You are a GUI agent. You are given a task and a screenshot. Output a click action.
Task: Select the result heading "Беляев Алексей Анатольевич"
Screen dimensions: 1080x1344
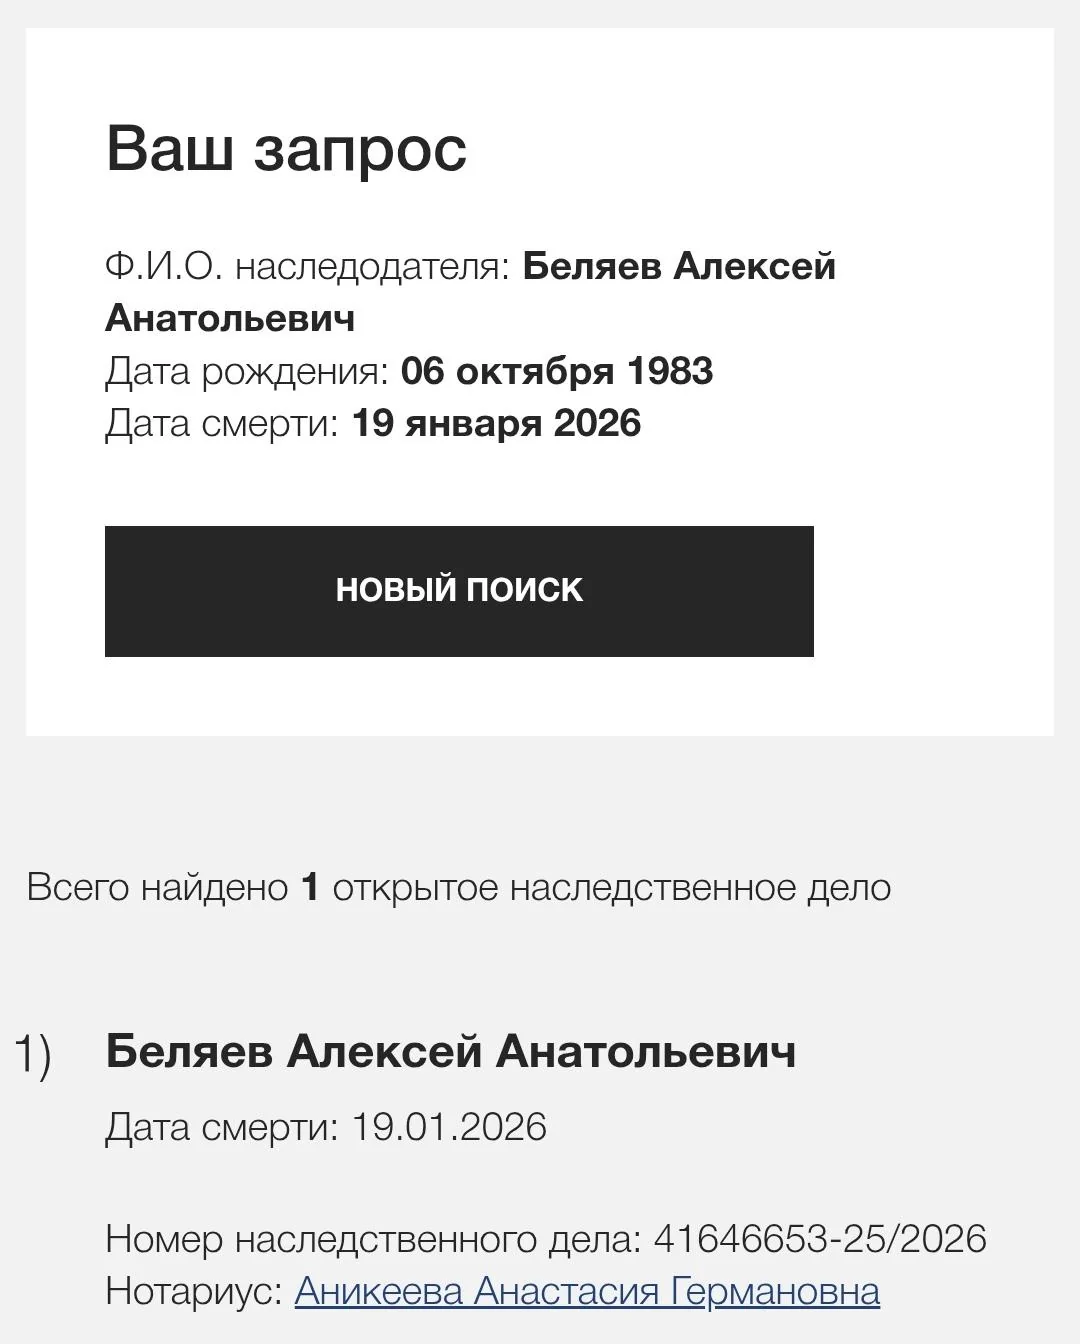coord(451,1052)
